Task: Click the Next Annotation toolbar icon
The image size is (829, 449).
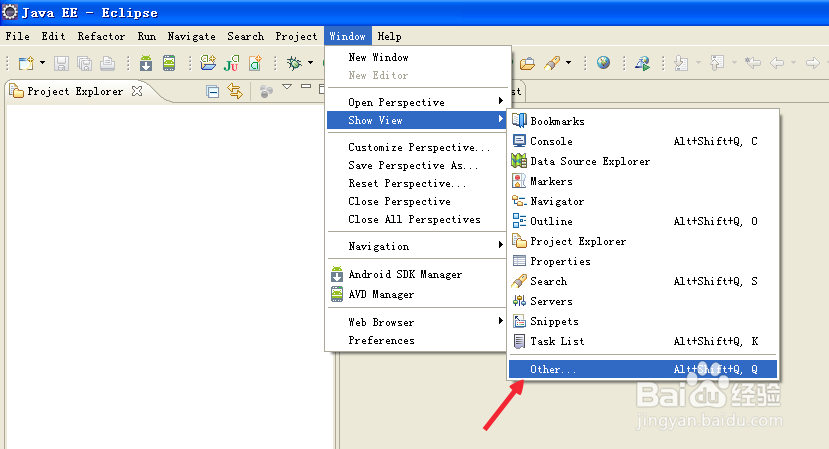Action: tap(681, 63)
